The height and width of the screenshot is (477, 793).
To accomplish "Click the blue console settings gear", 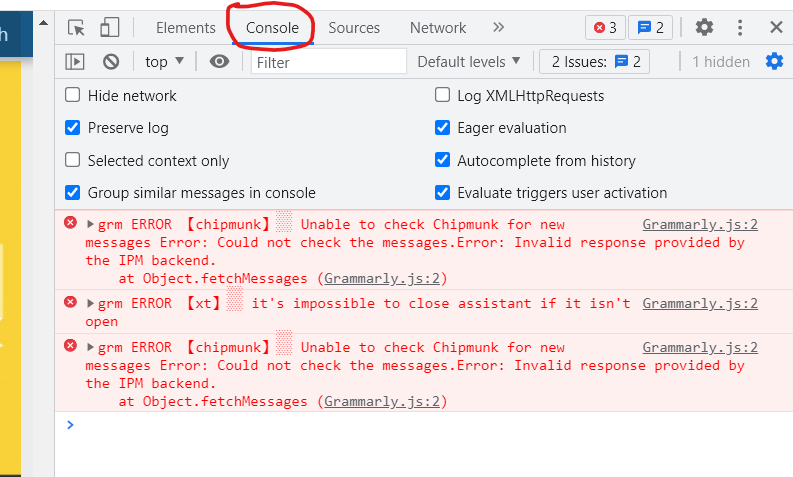I will (x=774, y=61).
